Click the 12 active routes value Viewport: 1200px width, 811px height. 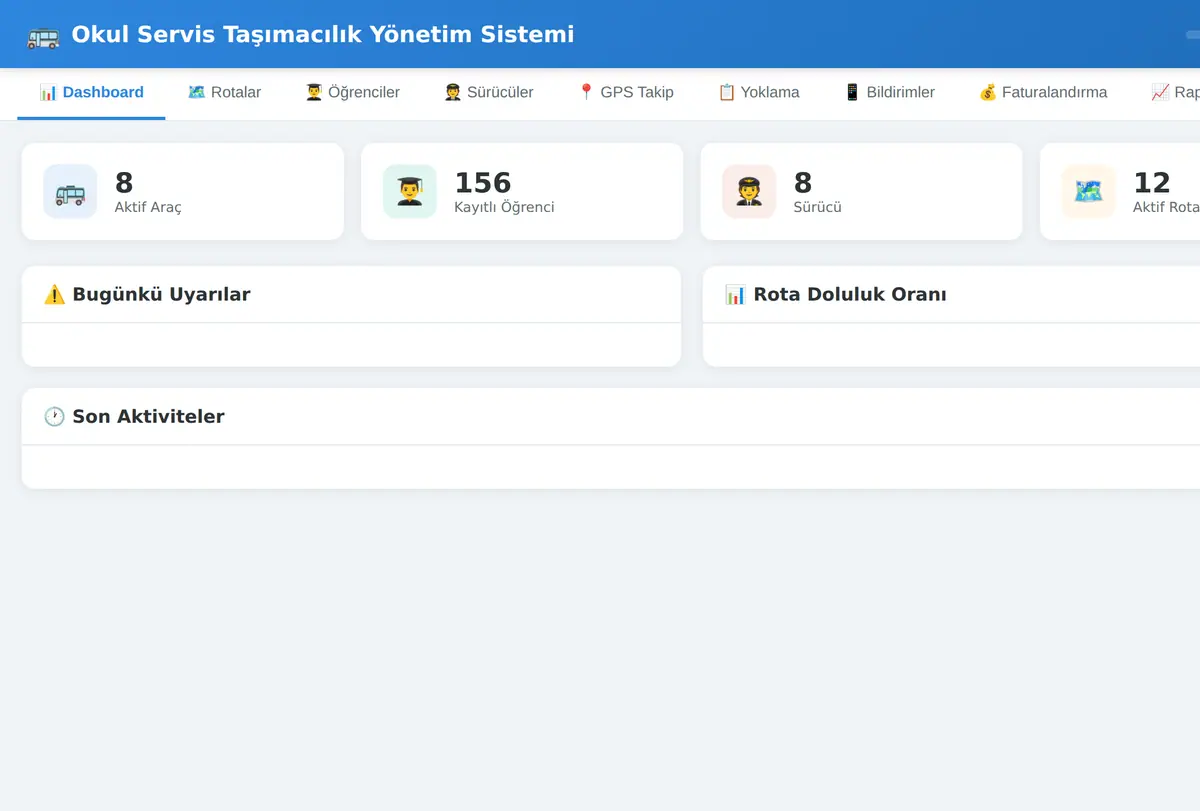point(1152,182)
